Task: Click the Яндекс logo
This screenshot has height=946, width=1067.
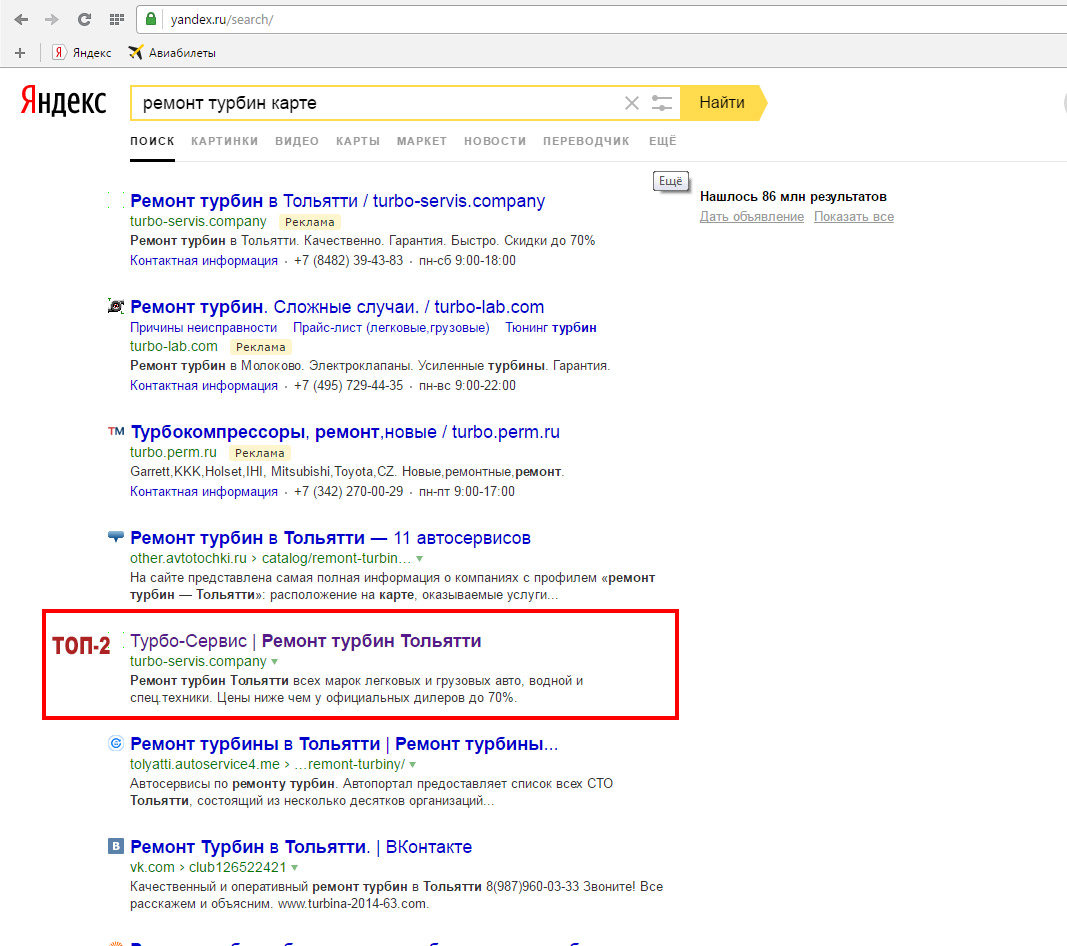Action: point(63,101)
